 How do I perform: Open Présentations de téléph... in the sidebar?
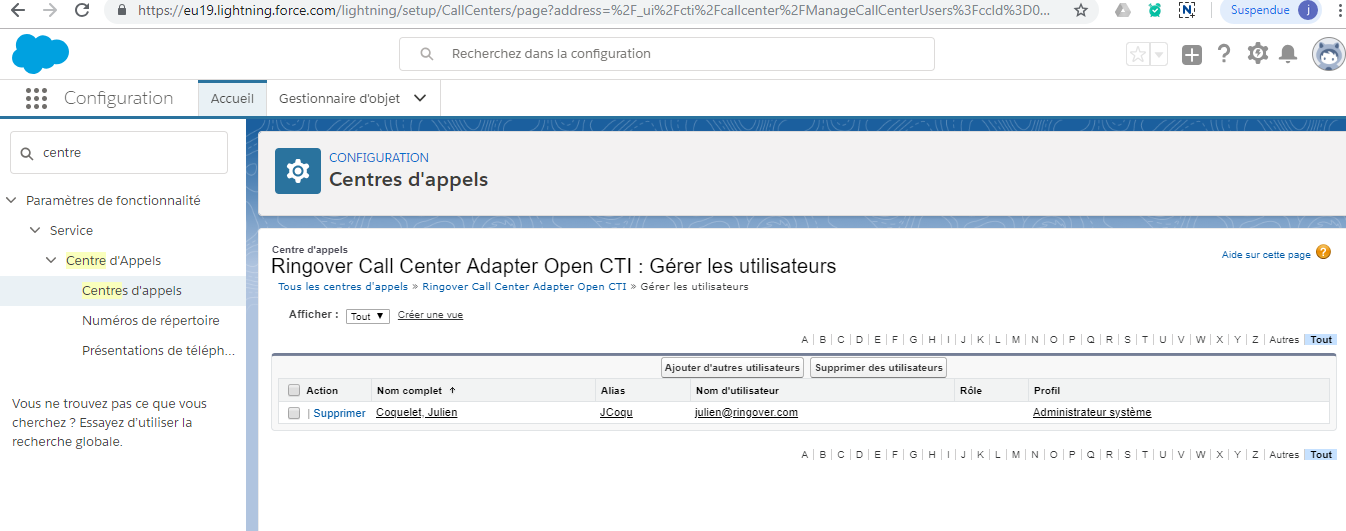pyautogui.click(x=159, y=350)
